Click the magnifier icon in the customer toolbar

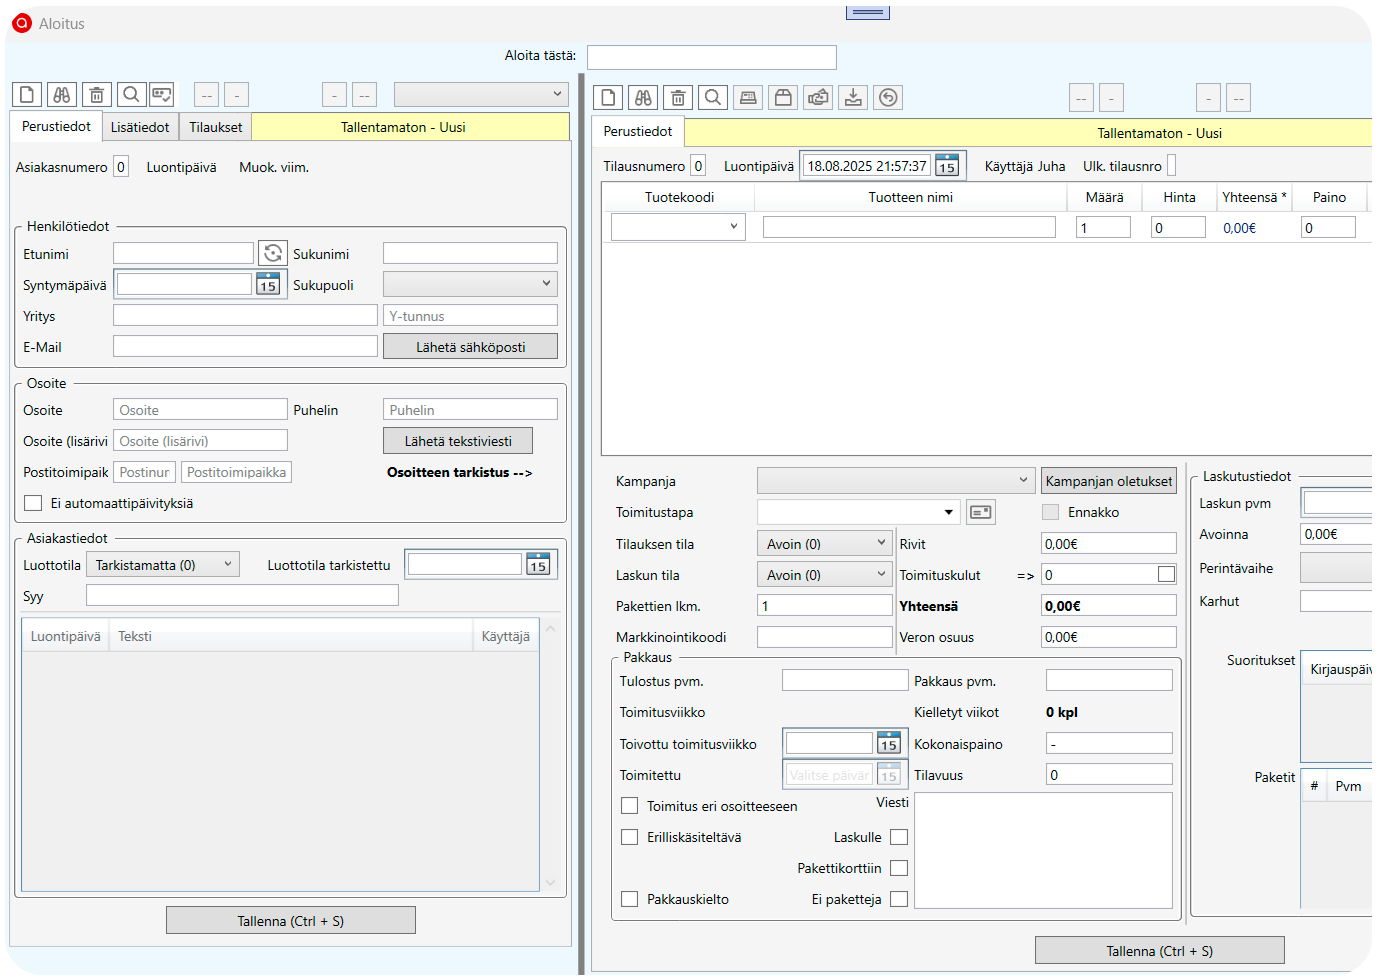pos(131,95)
